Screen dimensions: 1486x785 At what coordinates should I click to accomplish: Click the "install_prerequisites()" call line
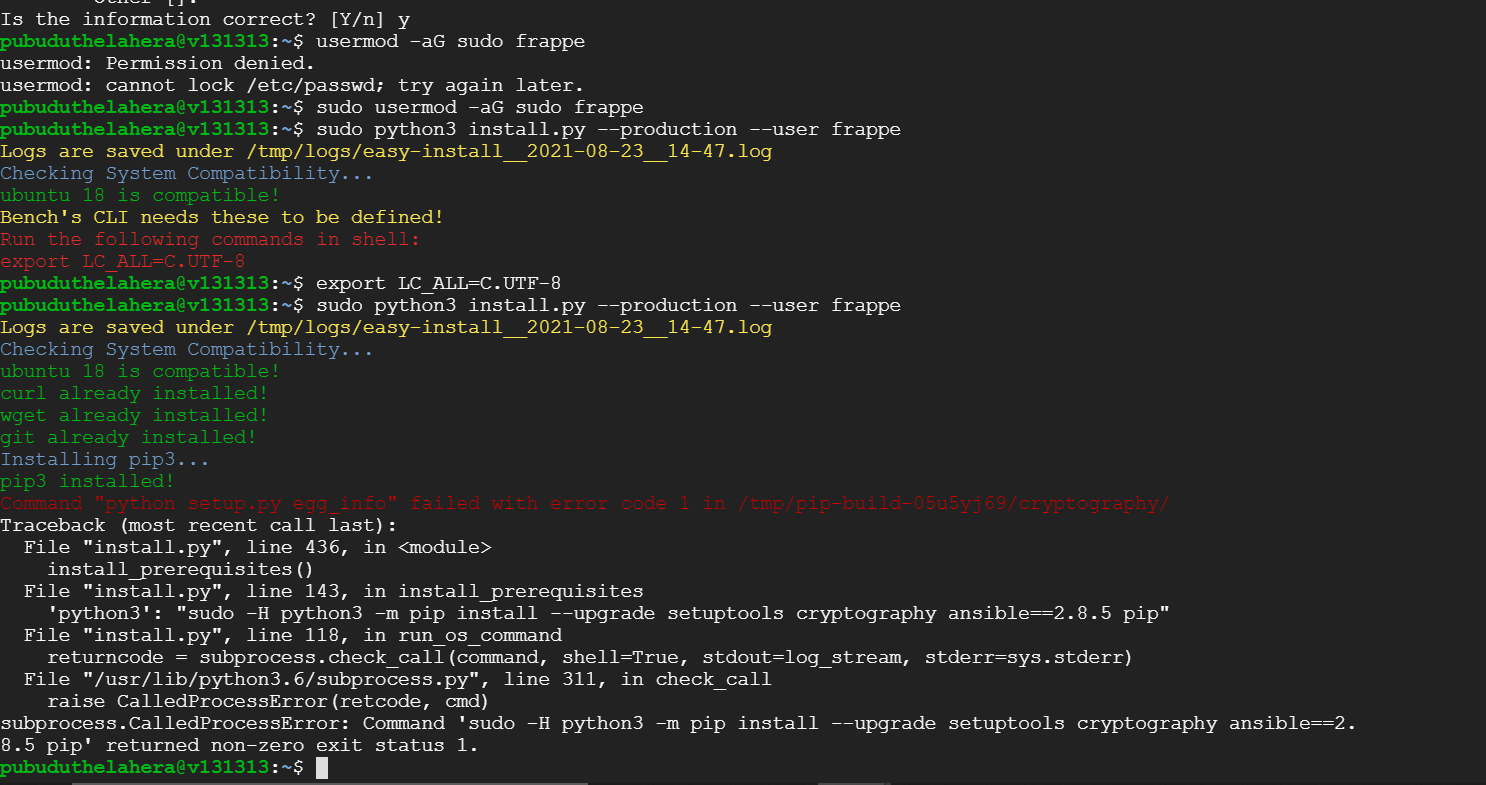click(181, 569)
